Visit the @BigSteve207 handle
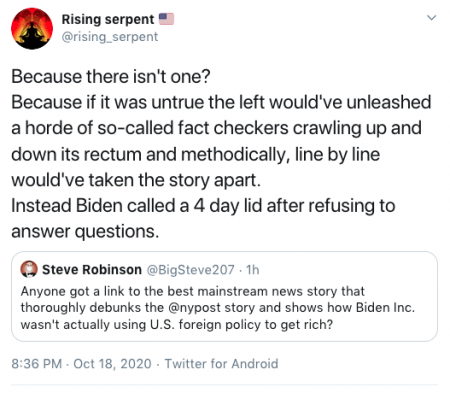This screenshot has width=450, height=399. pyautogui.click(x=191, y=270)
